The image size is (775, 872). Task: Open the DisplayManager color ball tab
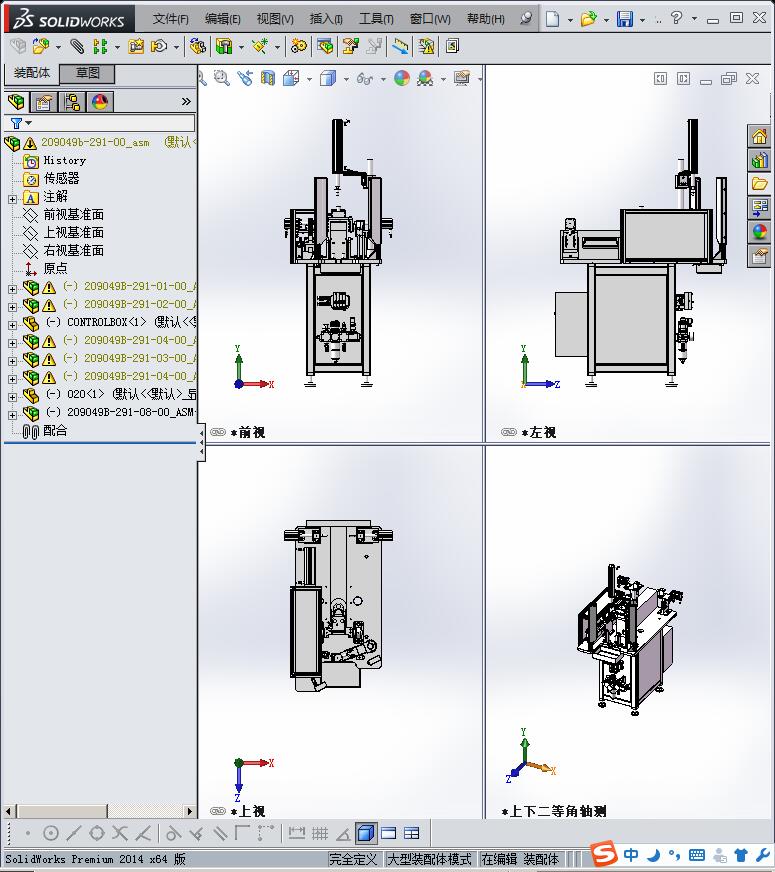(100, 102)
